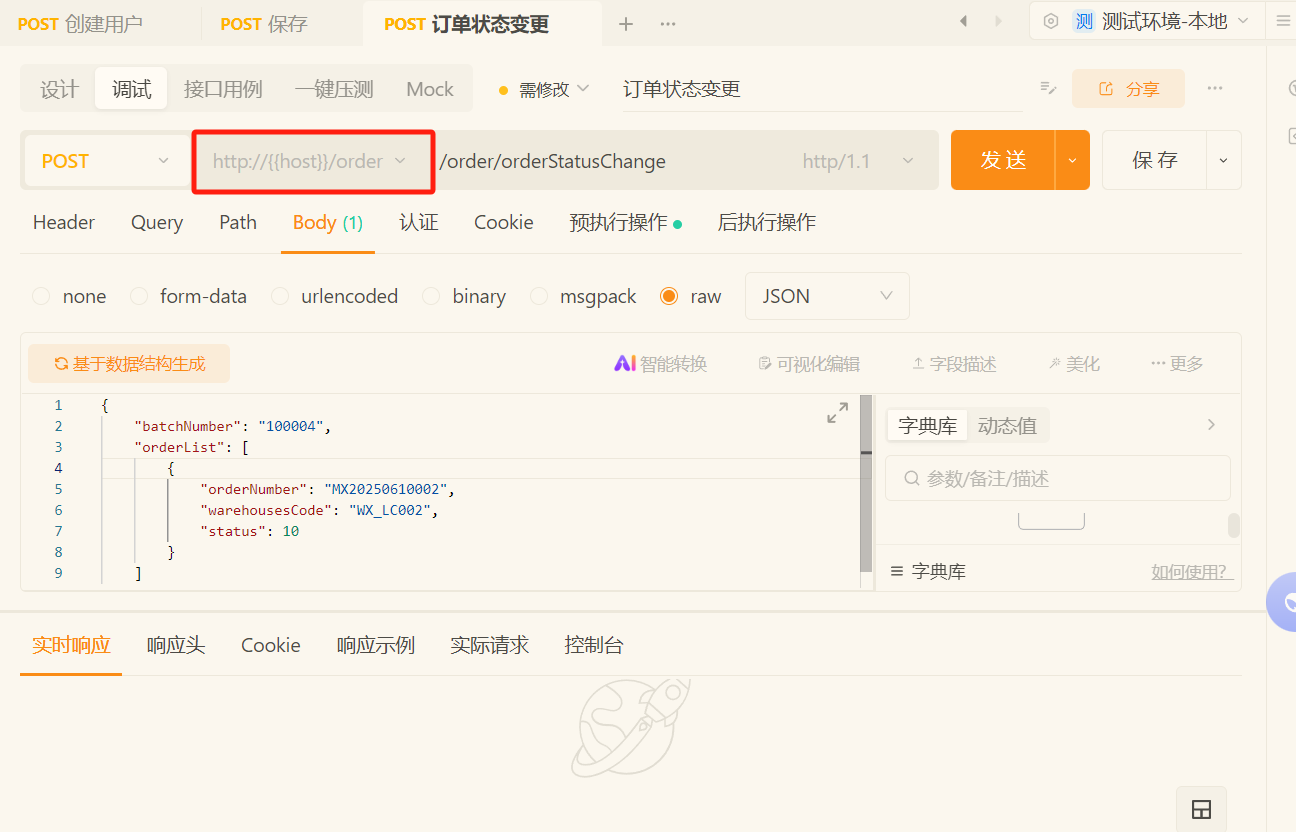
Task: Open save options arrow beside 保存
Action: pyautogui.click(x=1224, y=160)
